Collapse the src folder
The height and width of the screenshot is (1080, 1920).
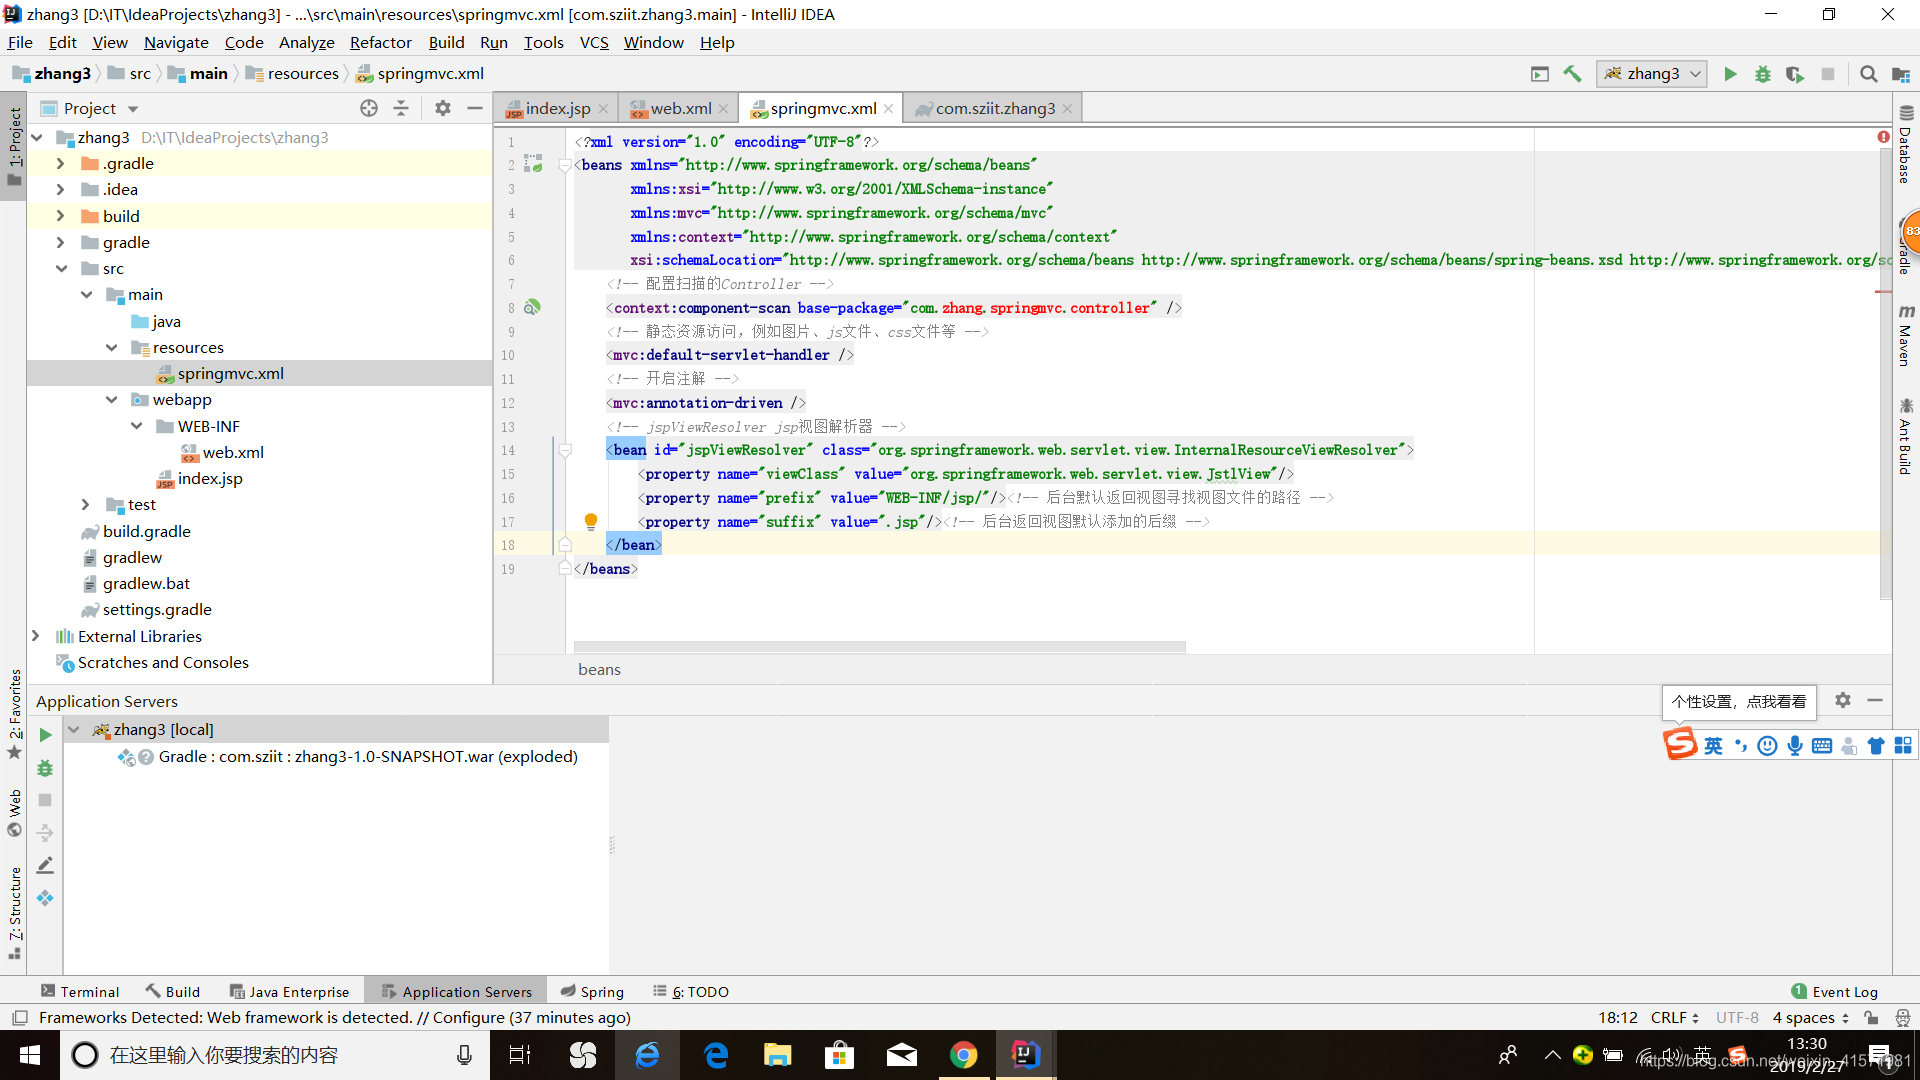click(x=60, y=268)
